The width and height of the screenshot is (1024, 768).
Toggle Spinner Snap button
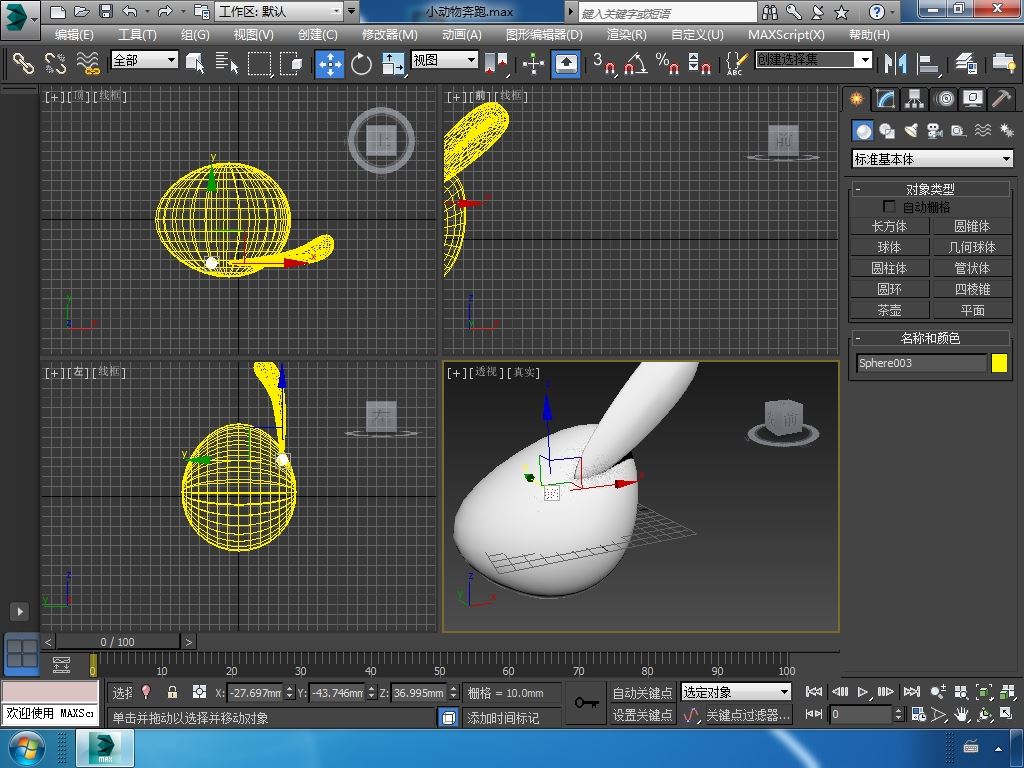[699, 63]
